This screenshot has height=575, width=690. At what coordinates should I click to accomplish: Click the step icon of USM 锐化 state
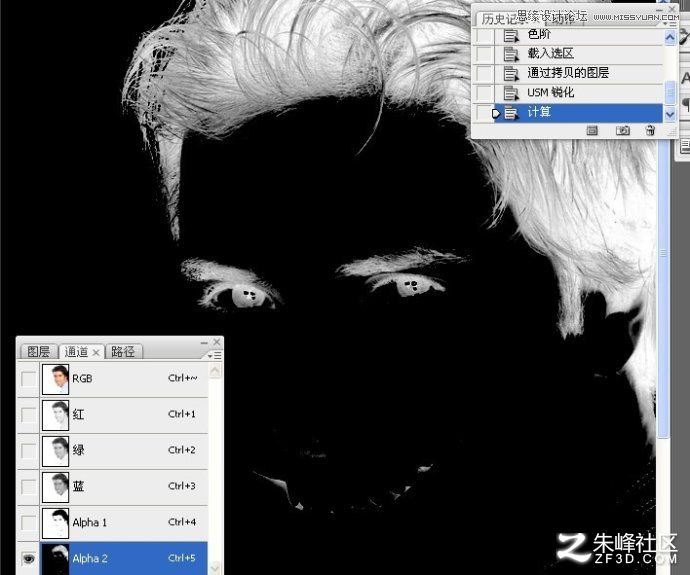point(511,93)
